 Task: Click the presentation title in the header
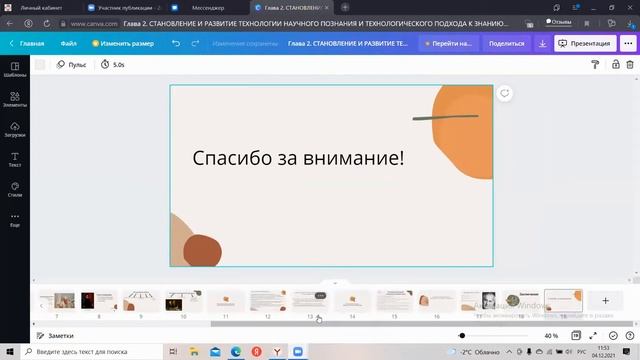point(348,43)
